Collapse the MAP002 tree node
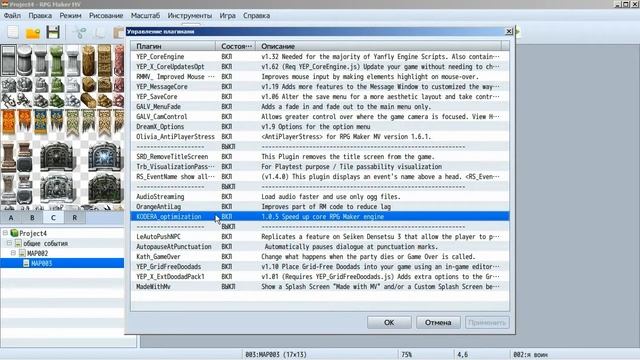Viewport: 640px width, 360px height. tap(13, 253)
